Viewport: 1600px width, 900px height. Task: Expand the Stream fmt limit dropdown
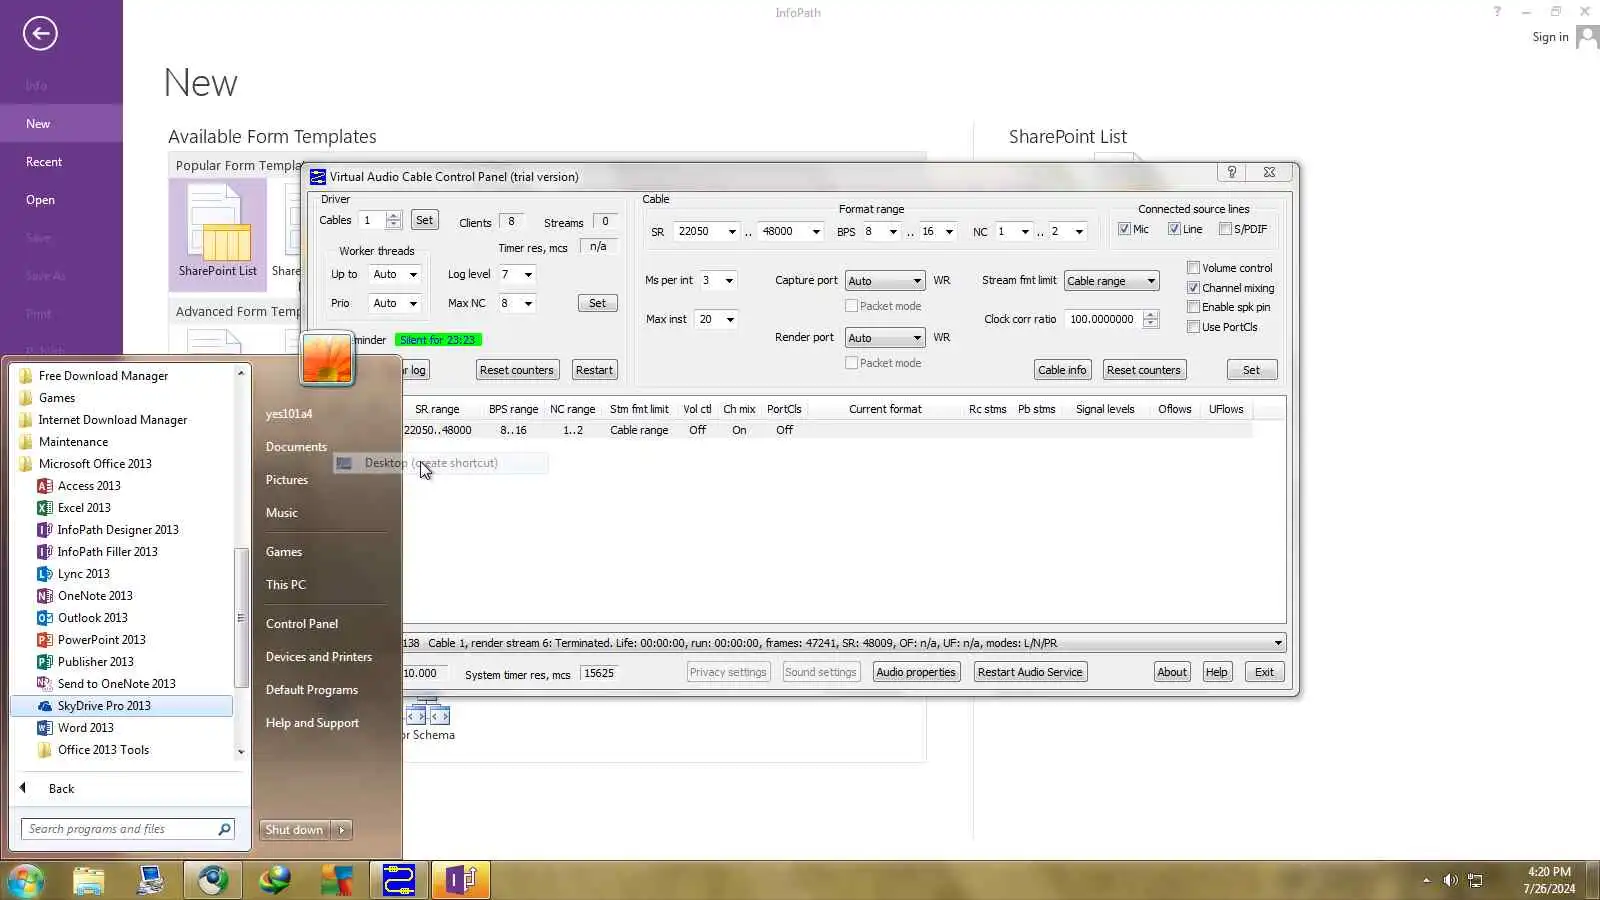(x=1111, y=281)
